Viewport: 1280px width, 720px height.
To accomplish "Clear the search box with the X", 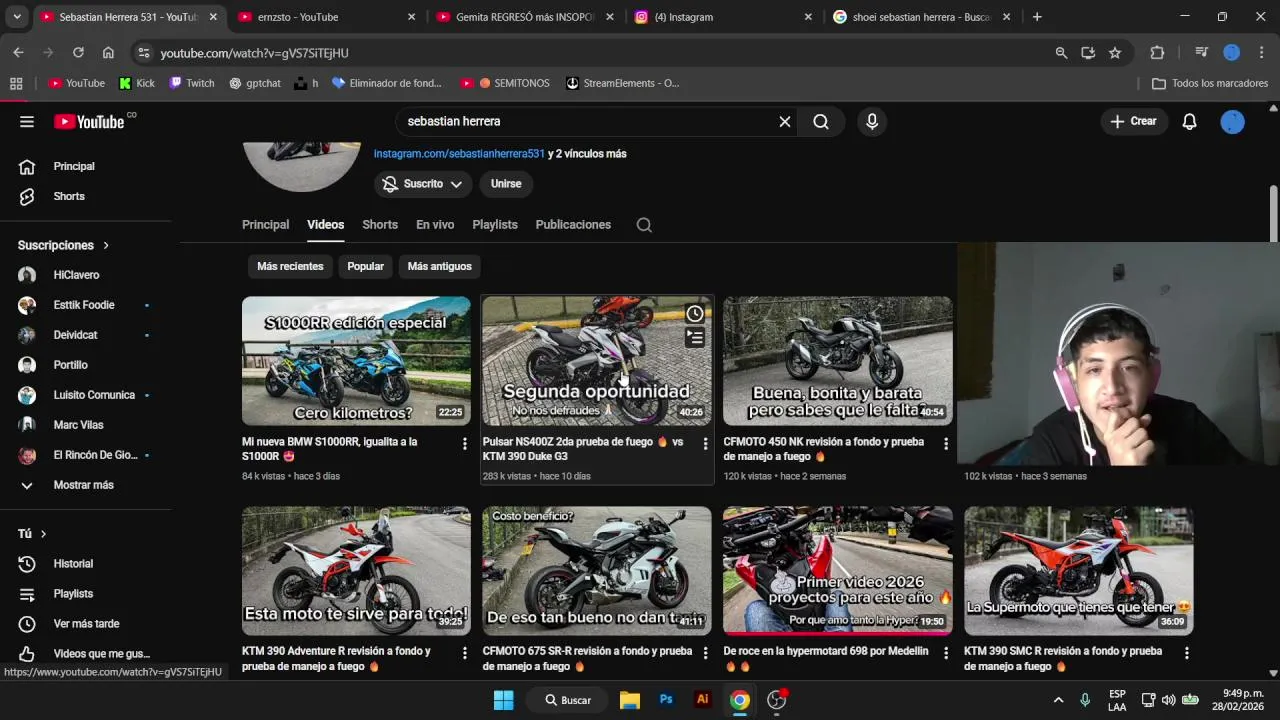I will tap(785, 122).
